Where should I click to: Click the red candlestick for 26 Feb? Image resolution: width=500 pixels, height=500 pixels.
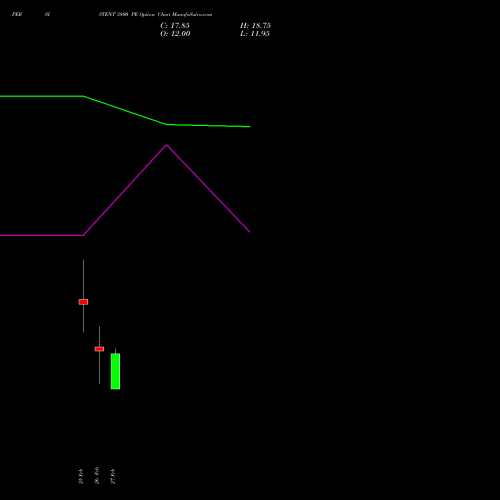tap(99, 349)
